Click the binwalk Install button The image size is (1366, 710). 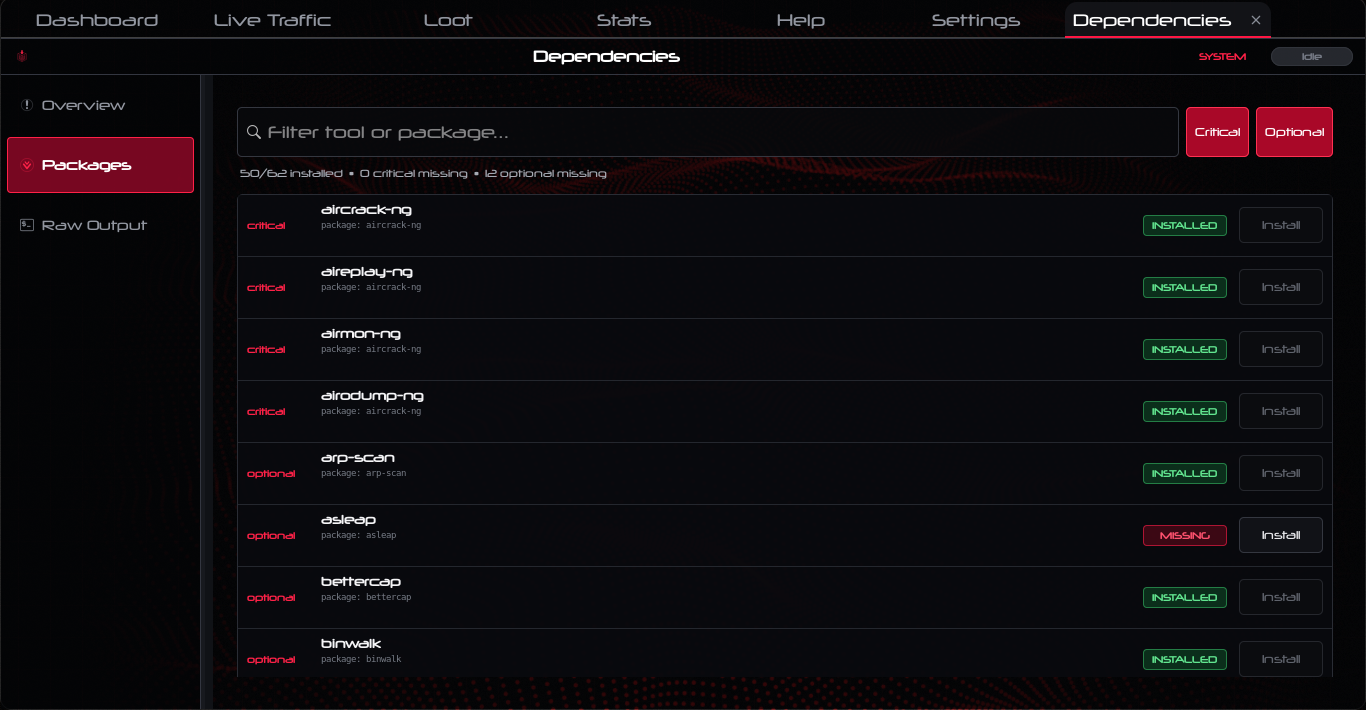1281,659
